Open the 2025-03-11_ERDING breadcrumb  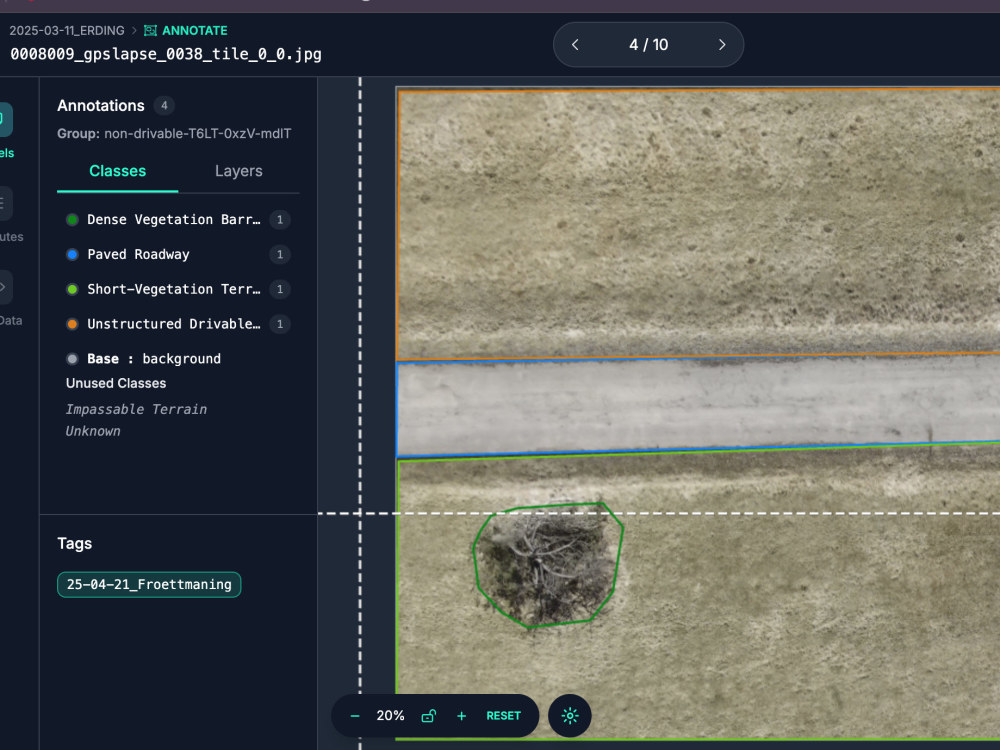pos(67,31)
